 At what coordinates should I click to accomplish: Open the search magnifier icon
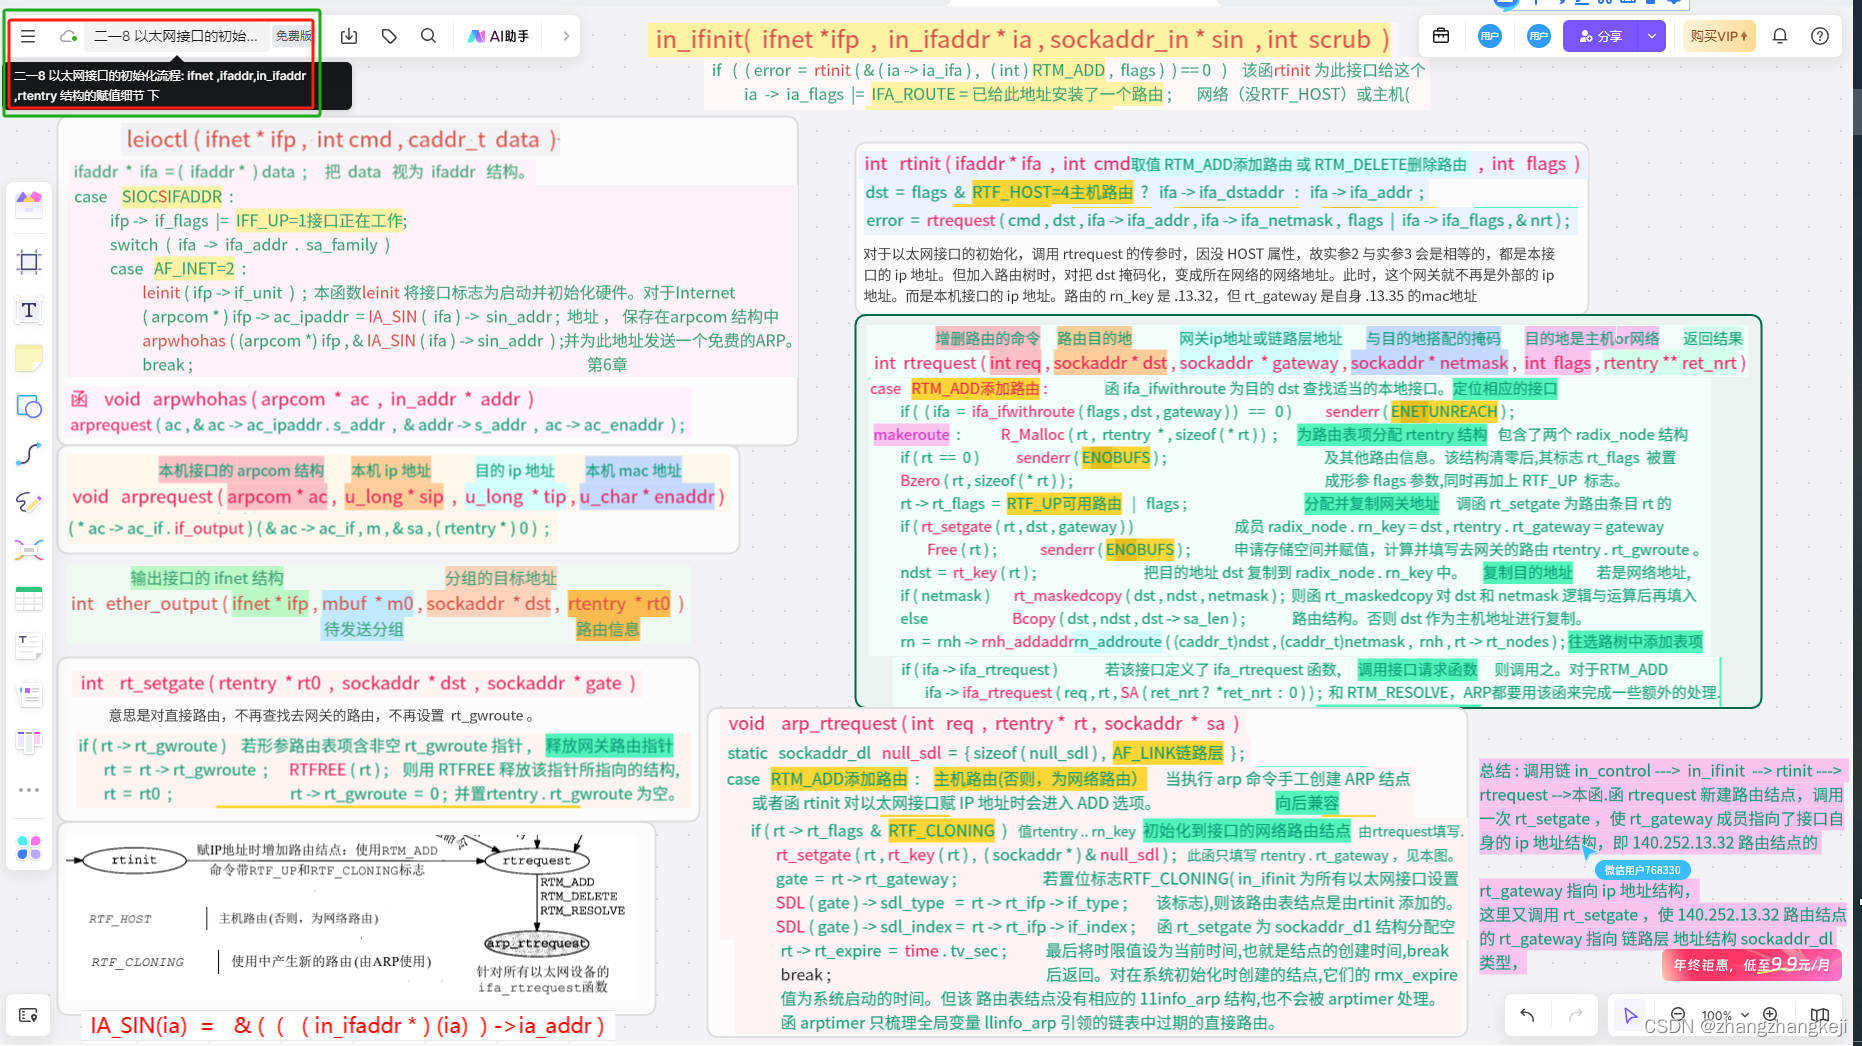click(428, 36)
